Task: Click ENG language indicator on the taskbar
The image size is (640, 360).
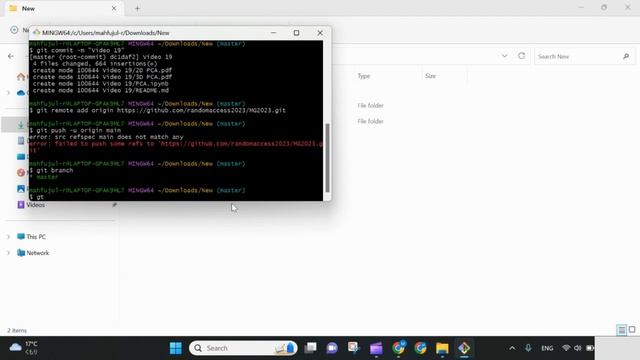Action: tap(547, 348)
